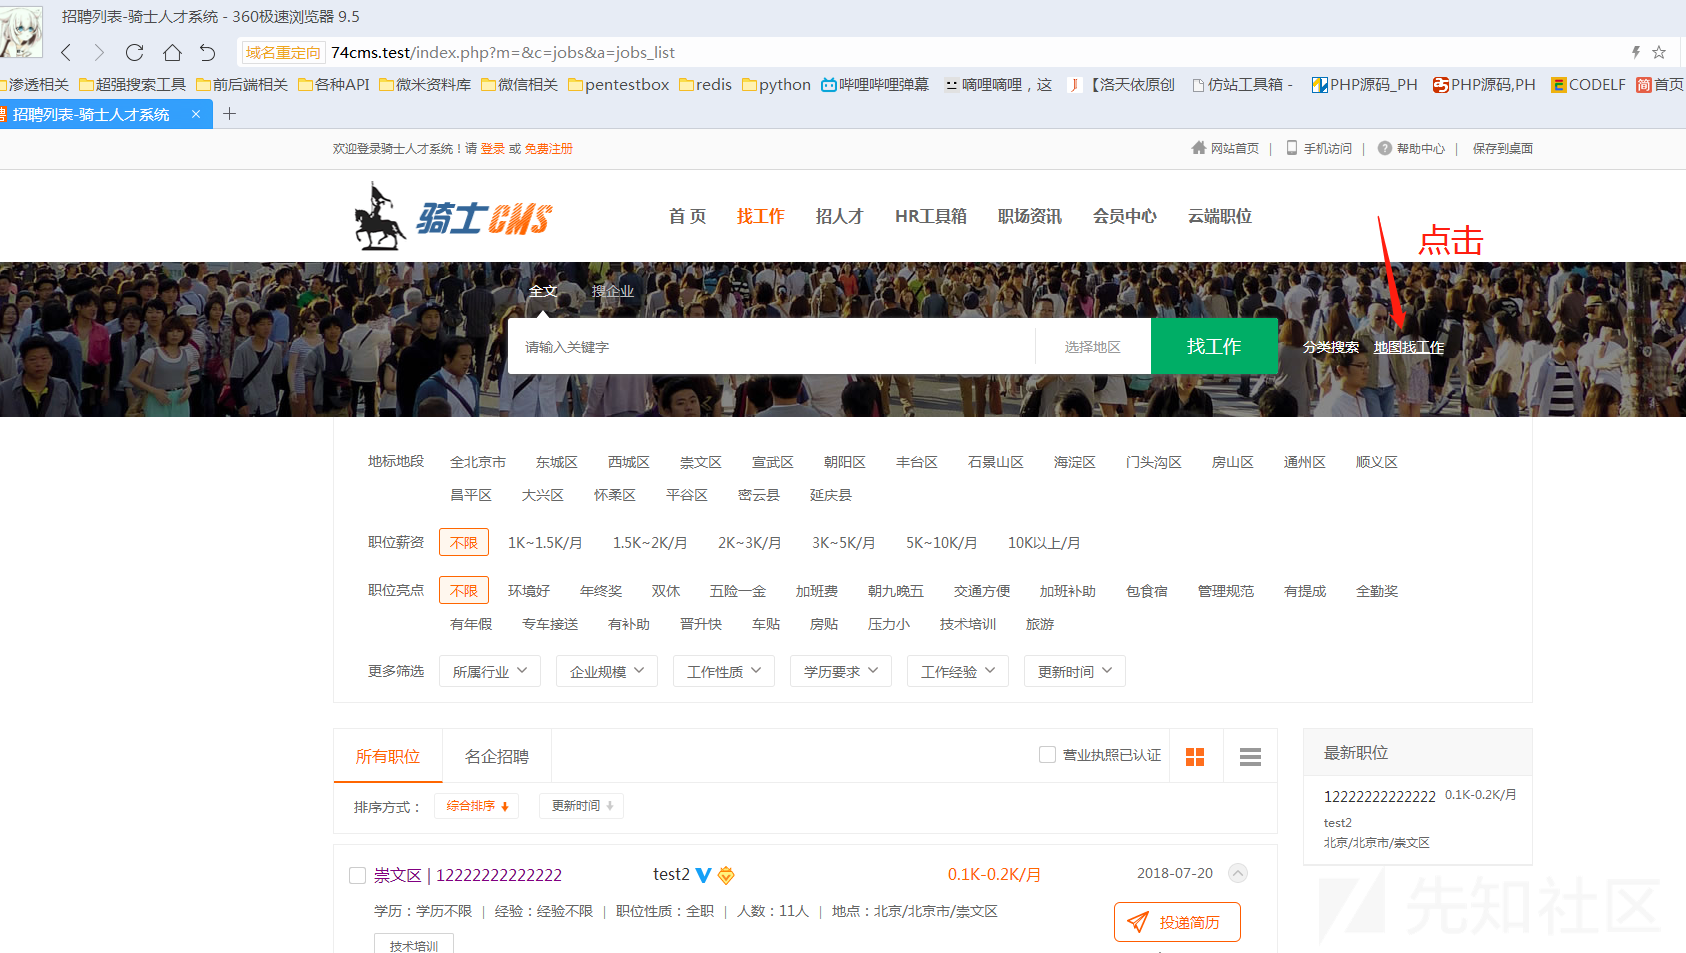Click the undo/restore closed page icon
This screenshot has width=1686, height=953.
[x=207, y=52]
